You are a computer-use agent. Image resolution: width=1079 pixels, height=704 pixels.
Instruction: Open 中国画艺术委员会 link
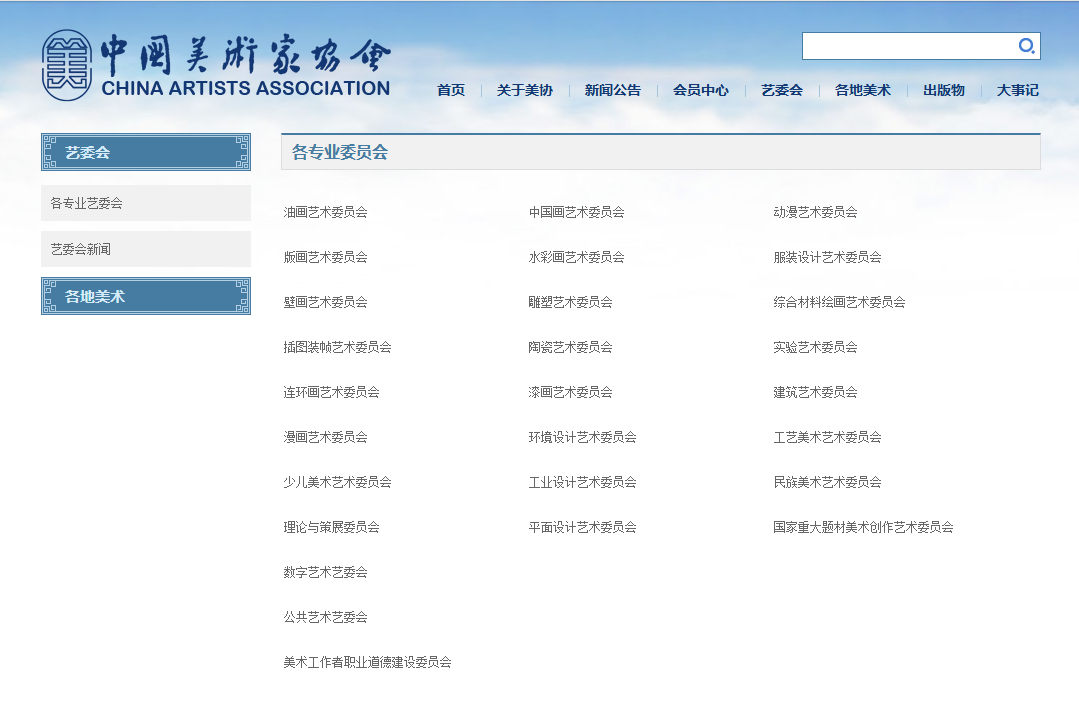(577, 212)
